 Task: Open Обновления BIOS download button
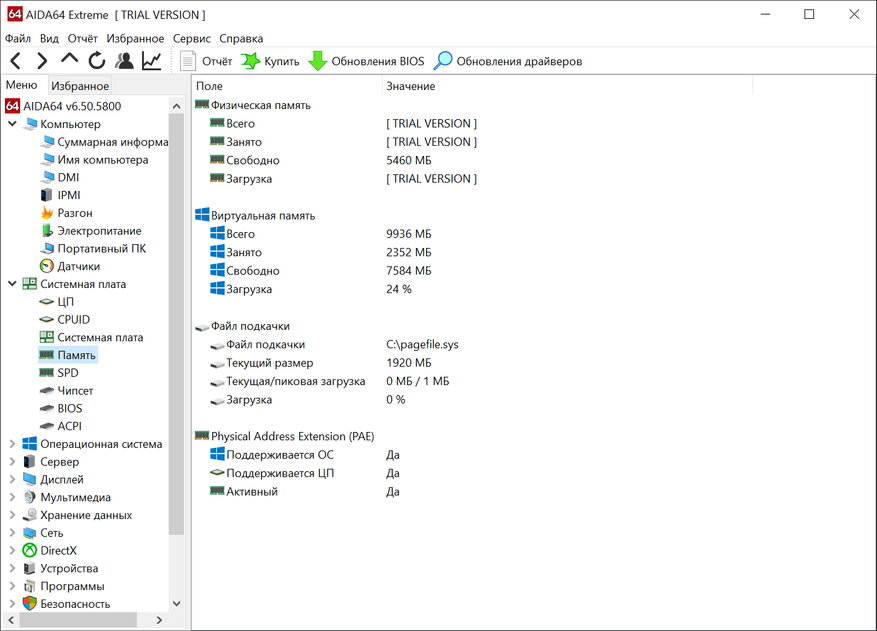pyautogui.click(x=366, y=61)
